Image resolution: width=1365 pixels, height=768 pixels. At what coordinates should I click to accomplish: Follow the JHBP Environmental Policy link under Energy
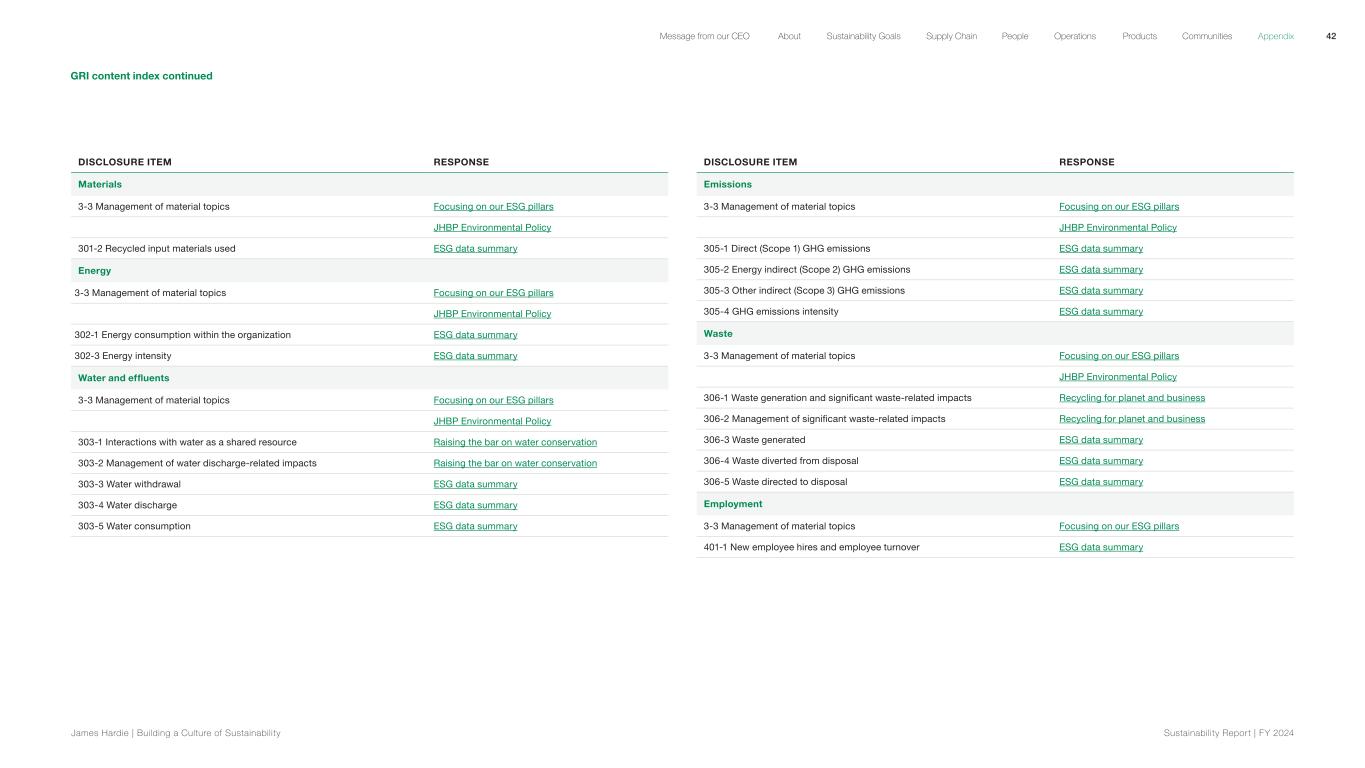492,314
